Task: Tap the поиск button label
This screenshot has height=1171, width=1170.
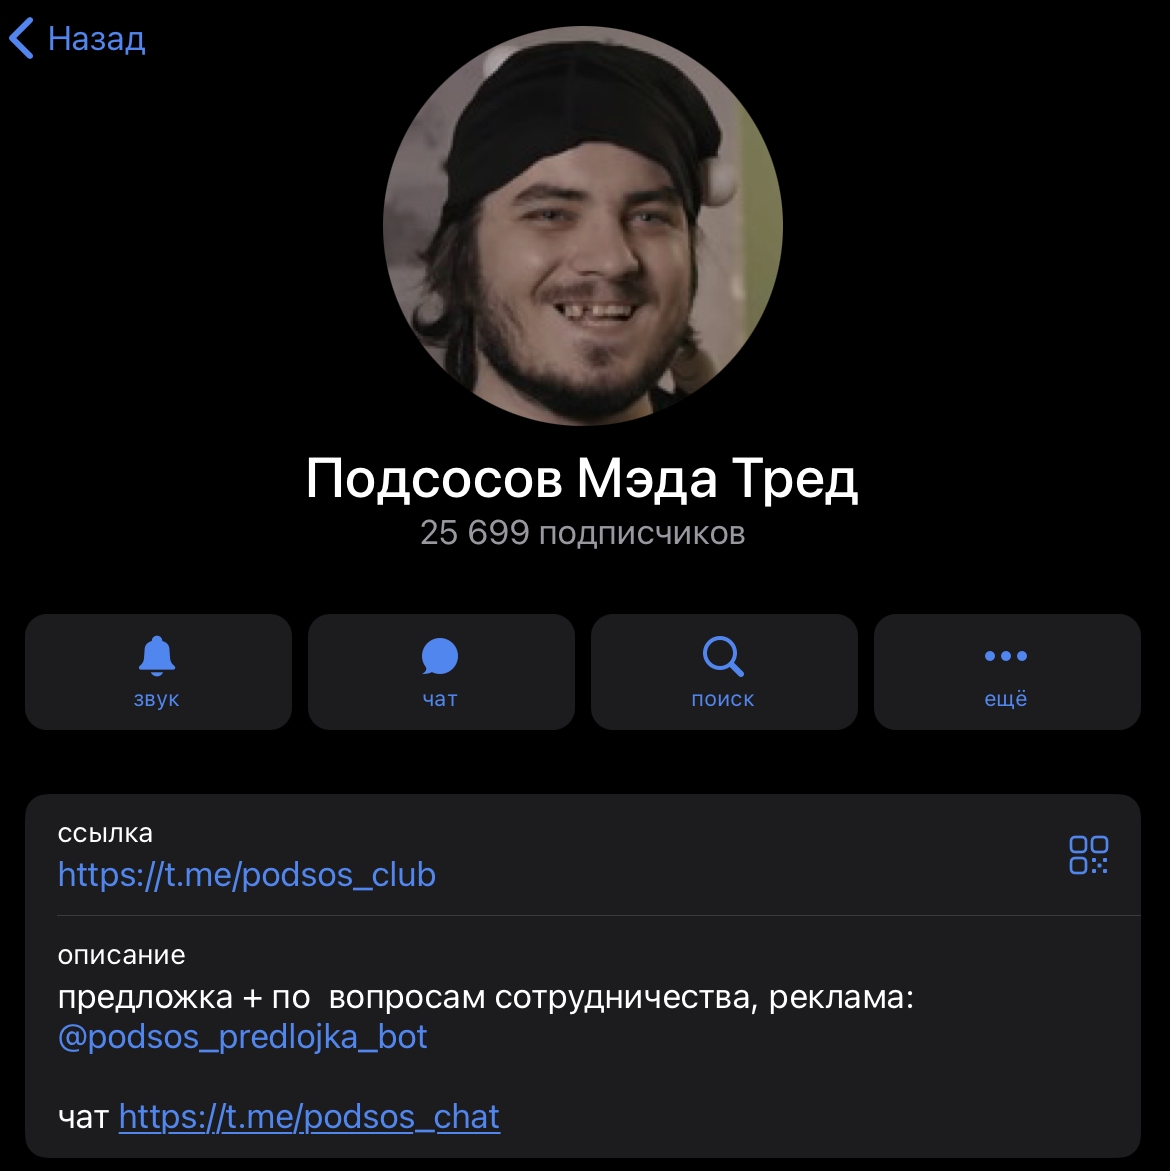Action: coord(723,699)
